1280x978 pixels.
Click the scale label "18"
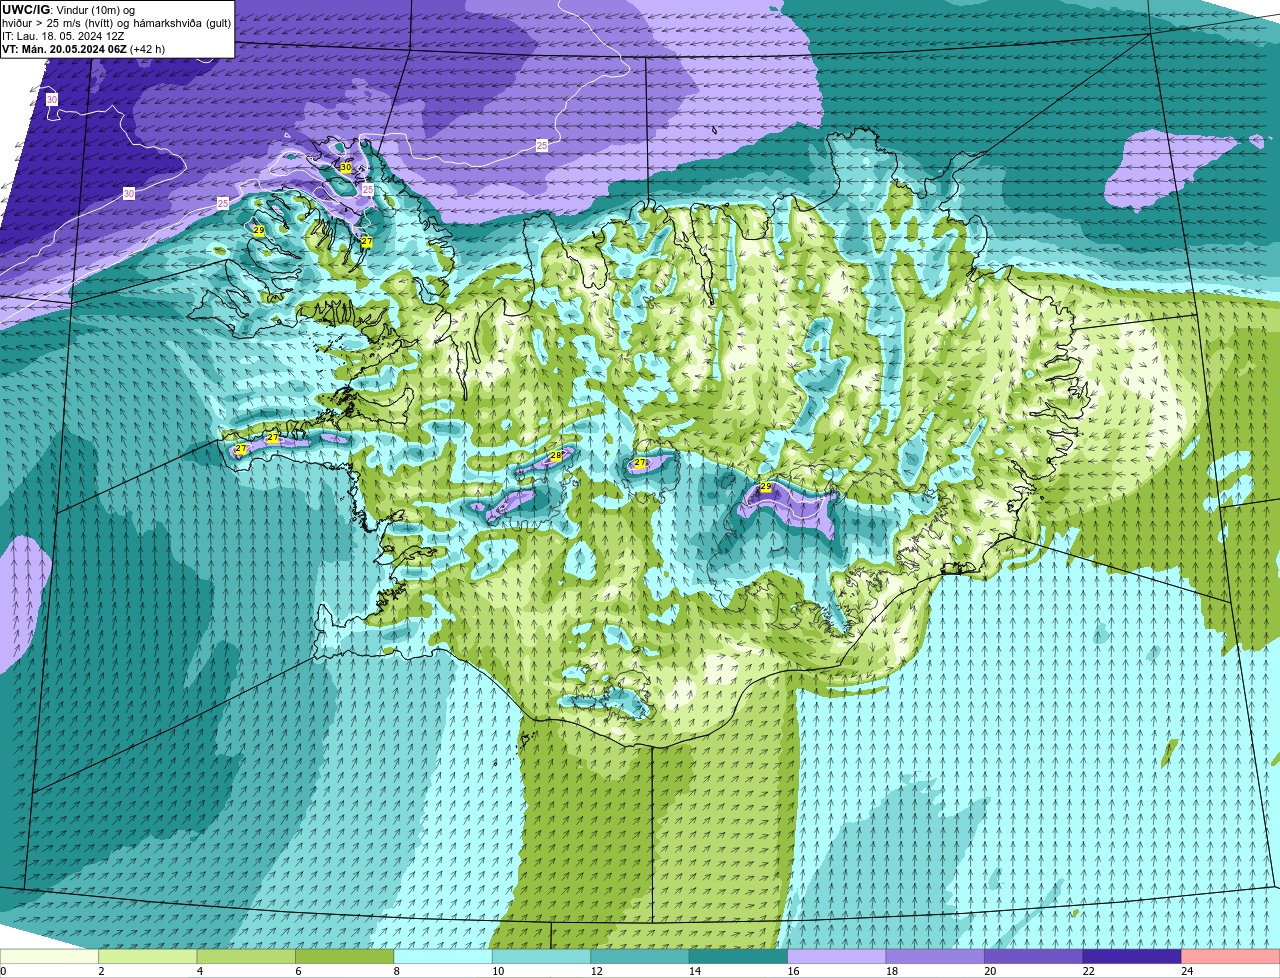click(891, 971)
